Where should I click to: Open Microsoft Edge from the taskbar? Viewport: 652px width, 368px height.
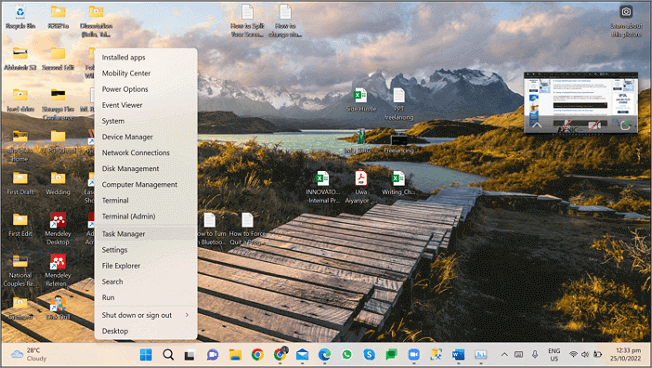point(324,355)
